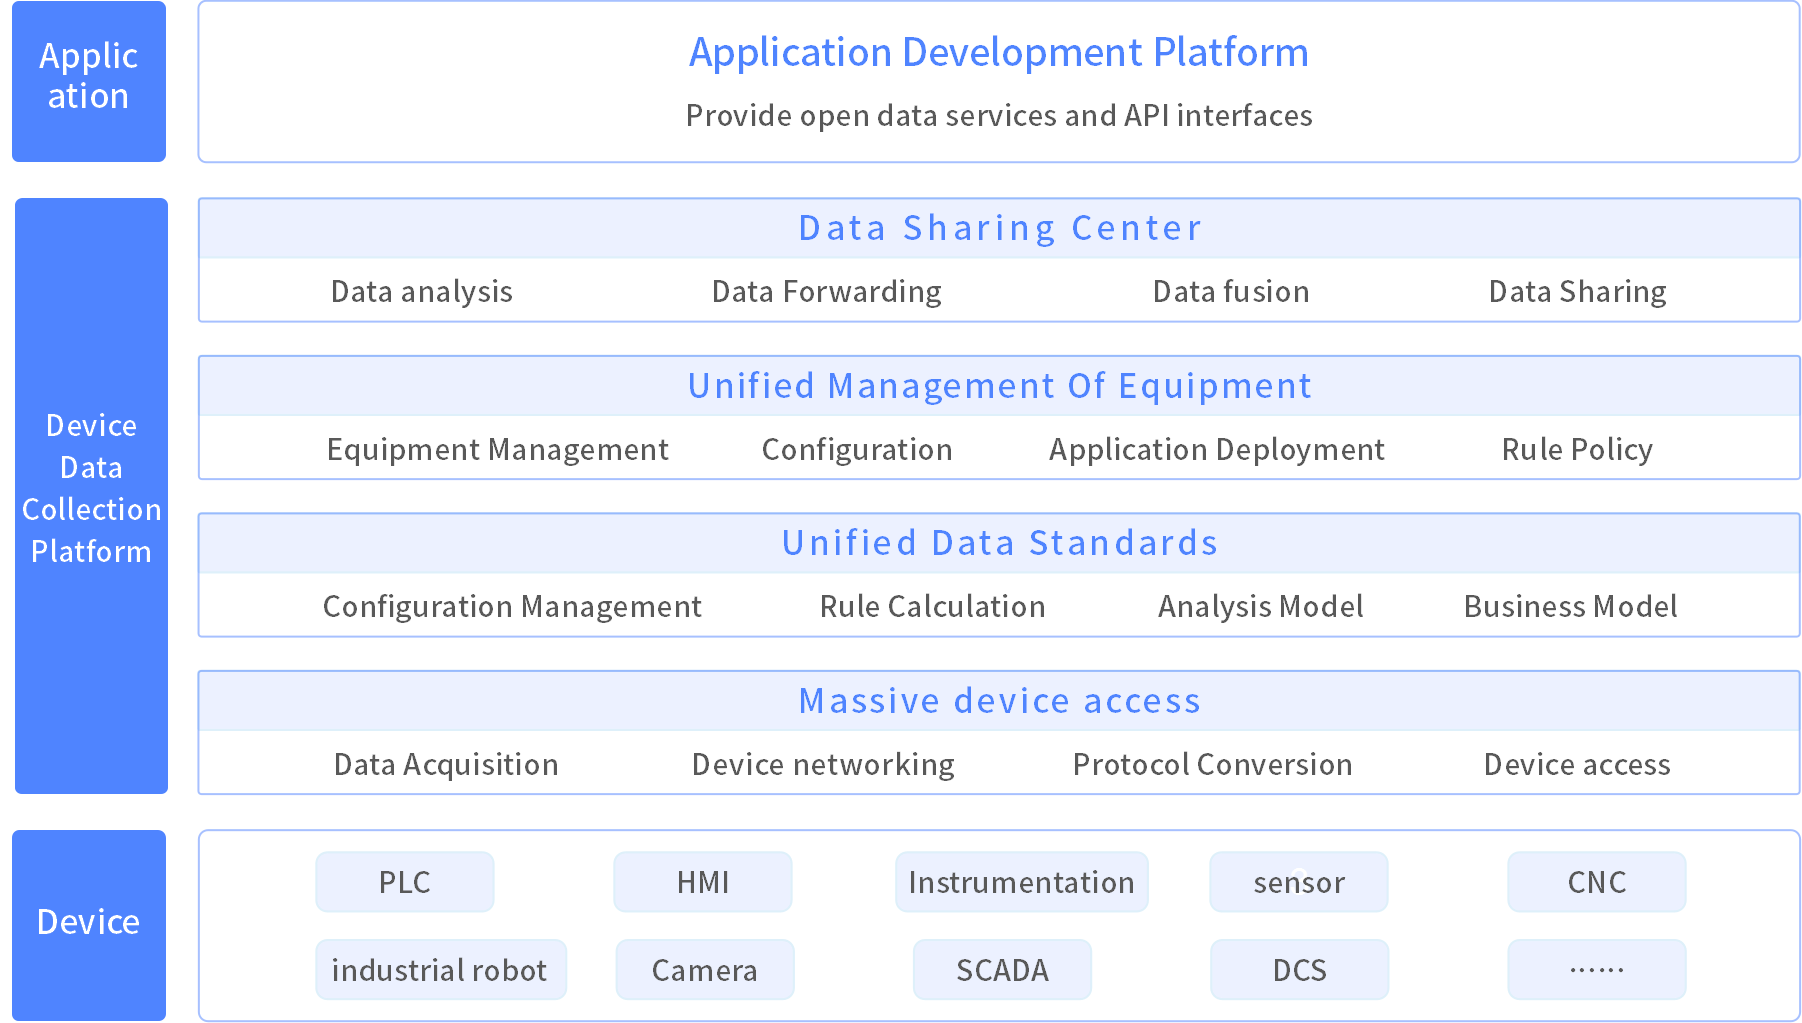Select the HMI device box
Screen dimensions: 1802x1023
[x=703, y=882]
